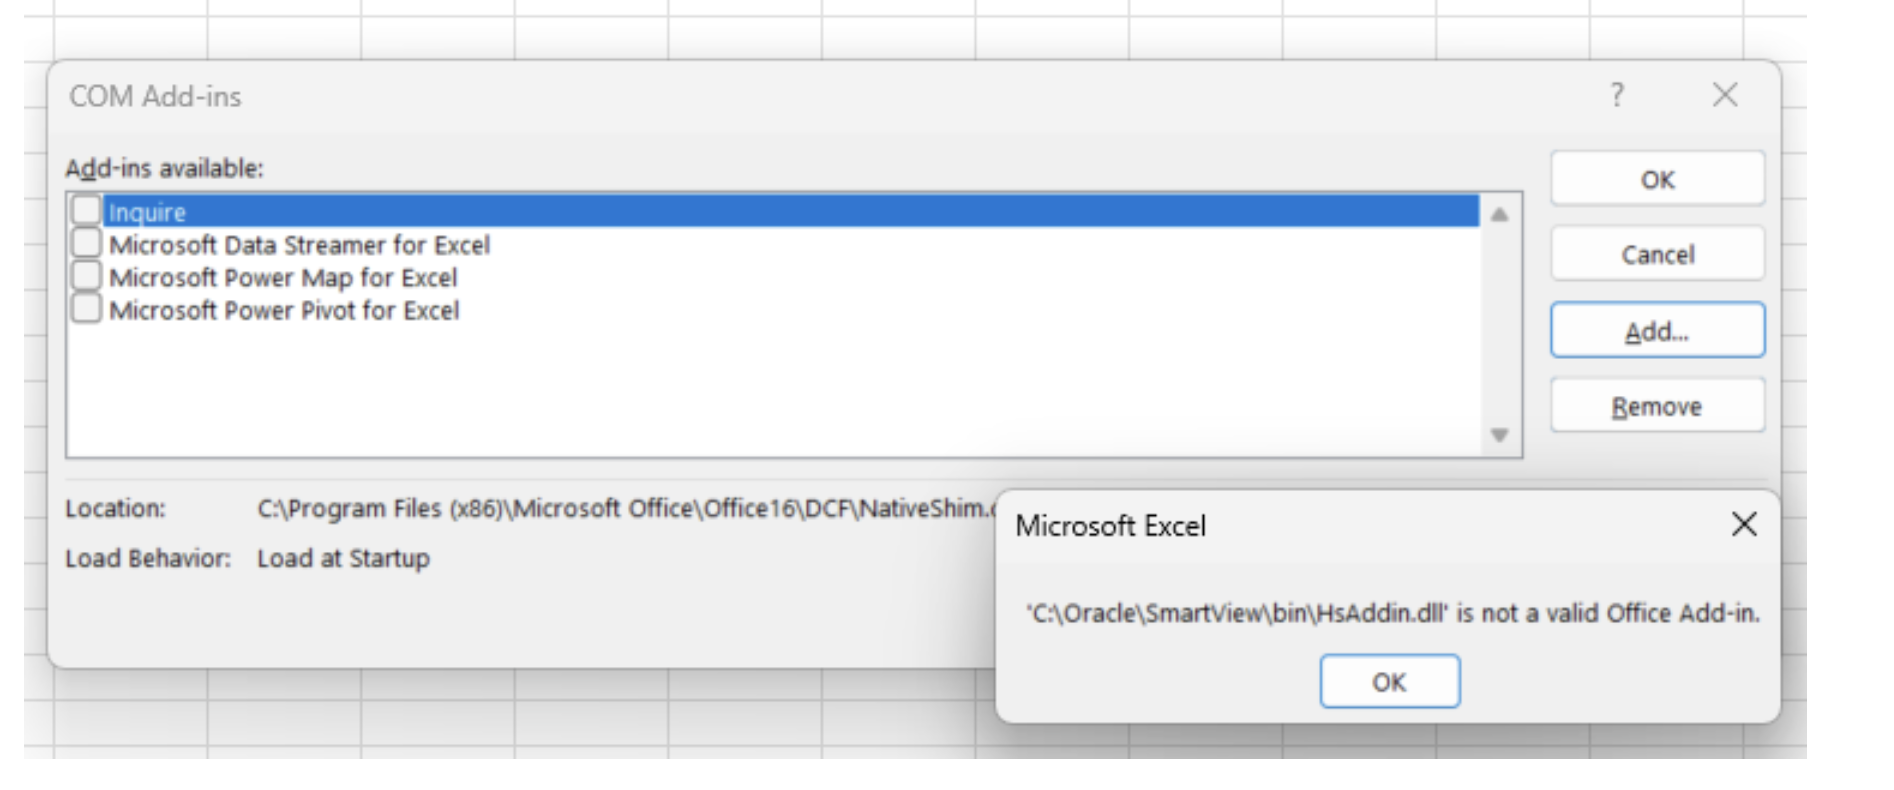Click the Remove button
The width and height of the screenshot is (1894, 790).
[1657, 406]
